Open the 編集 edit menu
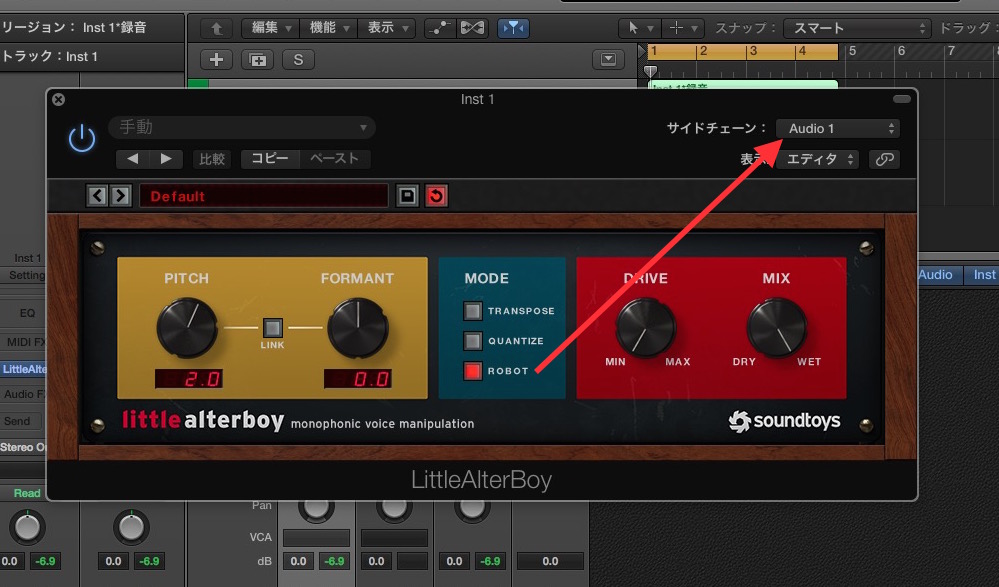Viewport: 999px width, 587px height. pos(271,28)
